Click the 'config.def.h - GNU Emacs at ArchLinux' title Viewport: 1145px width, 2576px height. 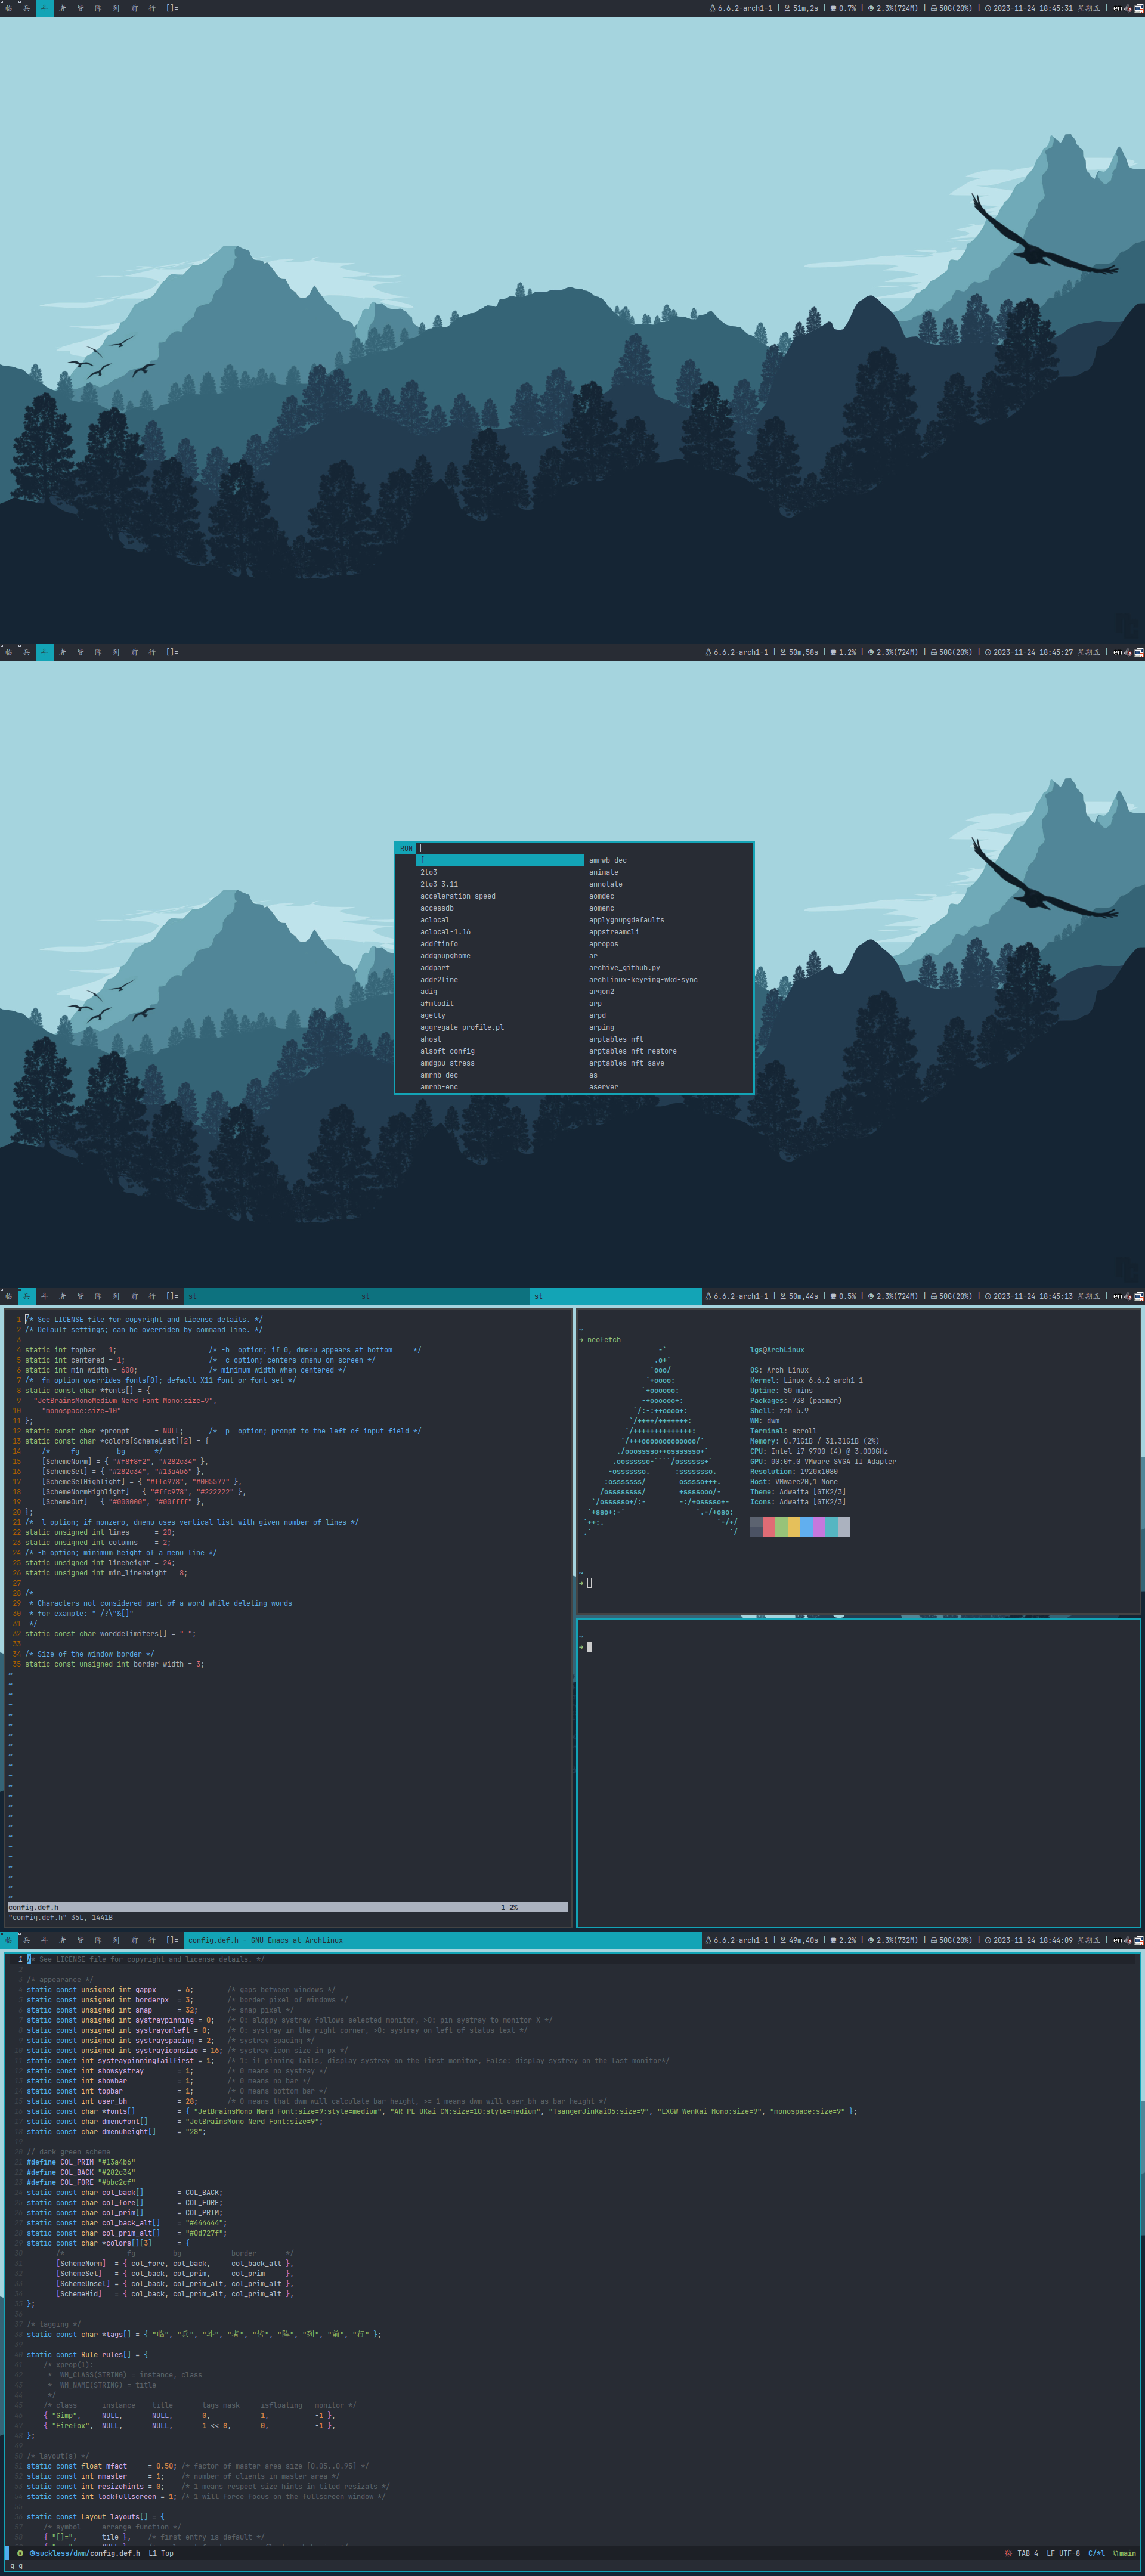265,1940
